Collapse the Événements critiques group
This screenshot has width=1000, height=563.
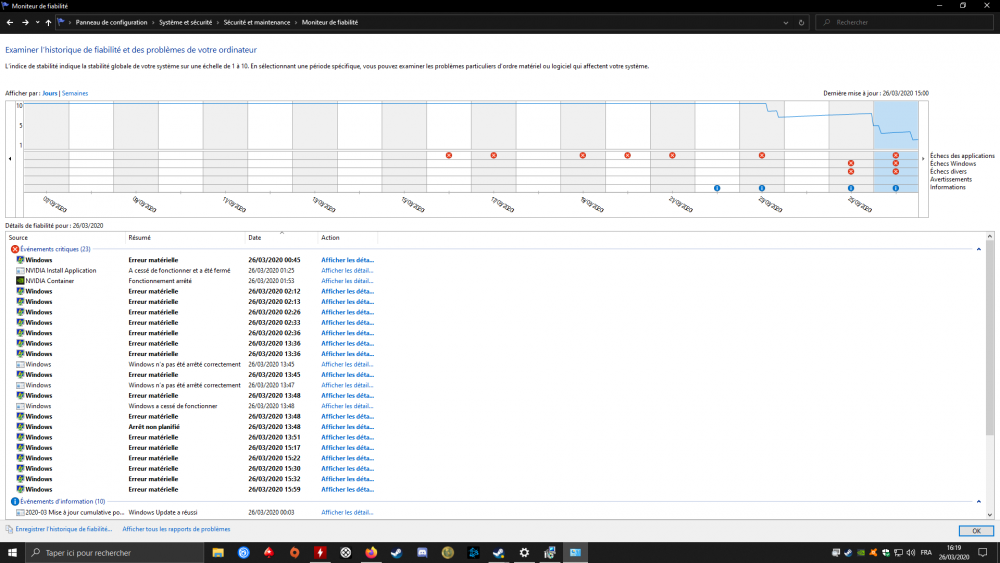tap(980, 249)
